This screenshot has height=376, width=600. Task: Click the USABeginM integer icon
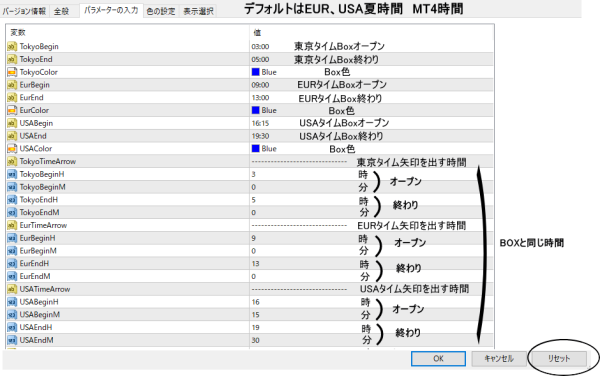pos(12,314)
